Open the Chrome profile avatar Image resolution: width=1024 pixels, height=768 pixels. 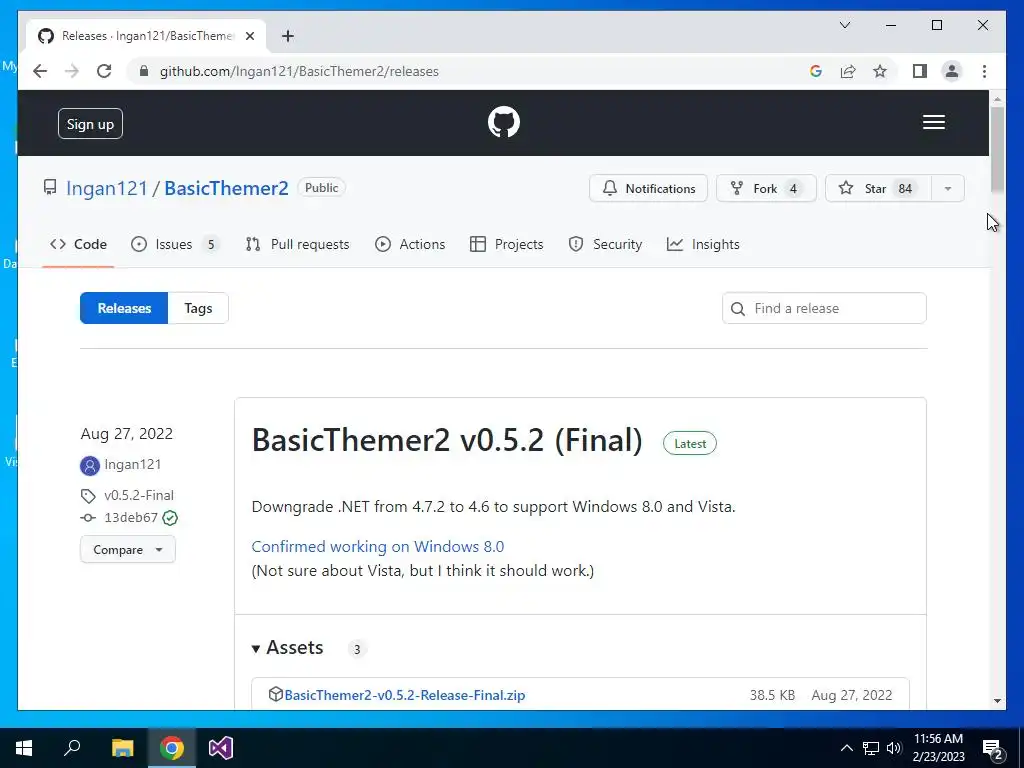[952, 71]
